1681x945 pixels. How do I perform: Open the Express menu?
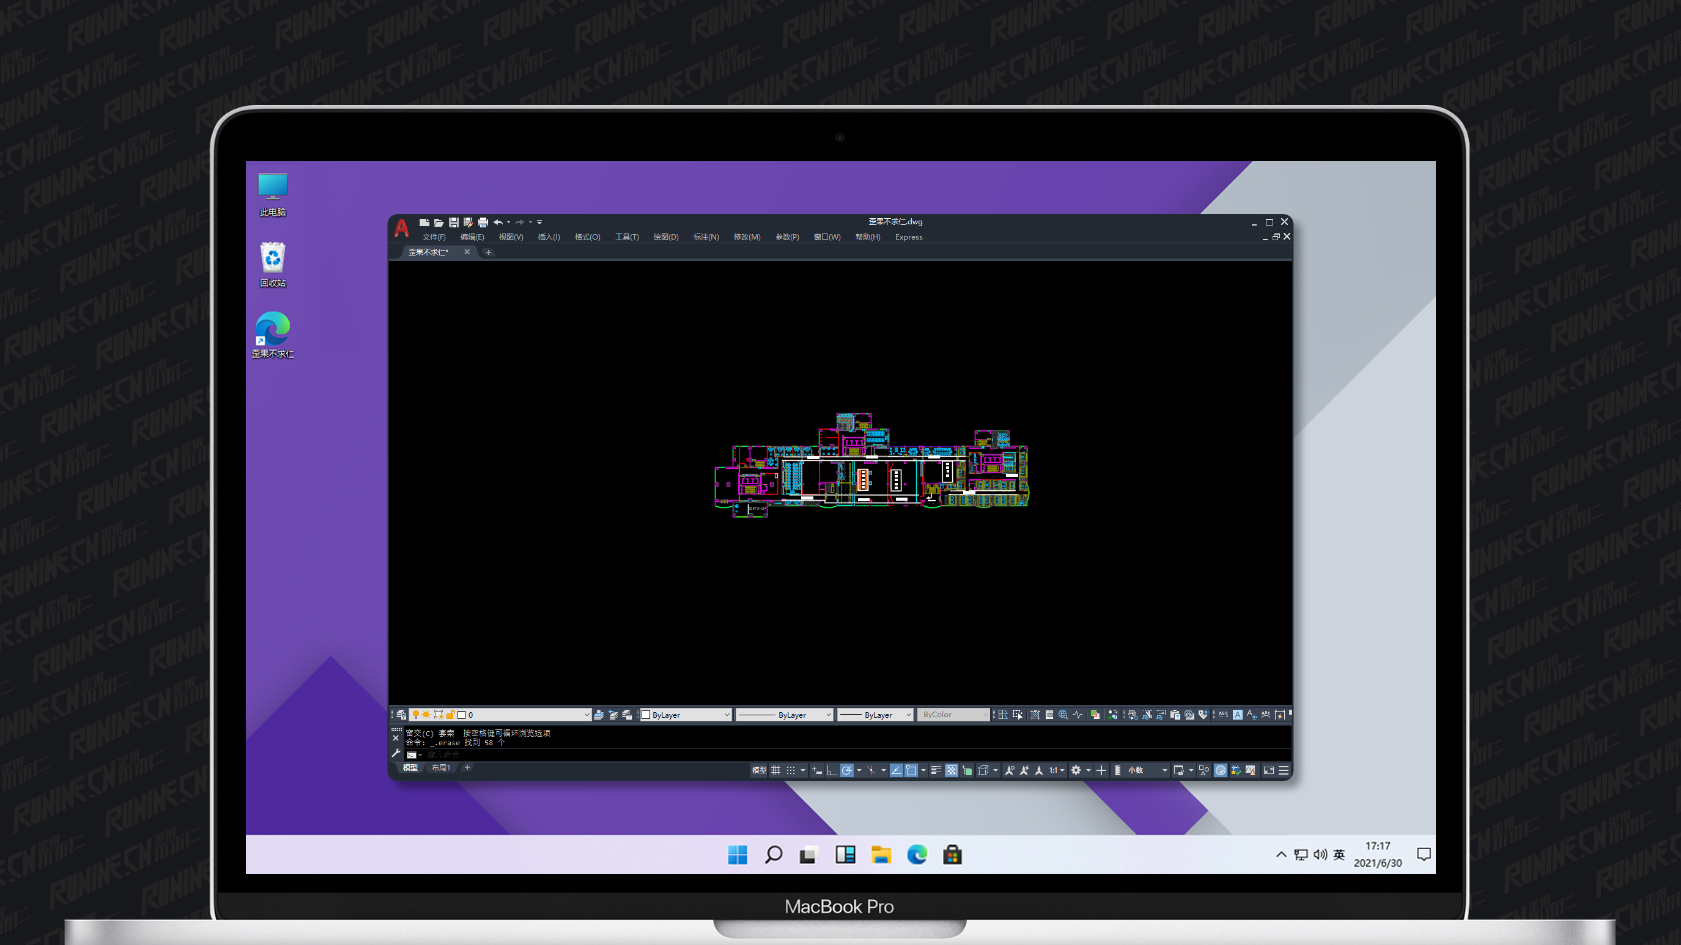pyautogui.click(x=909, y=237)
